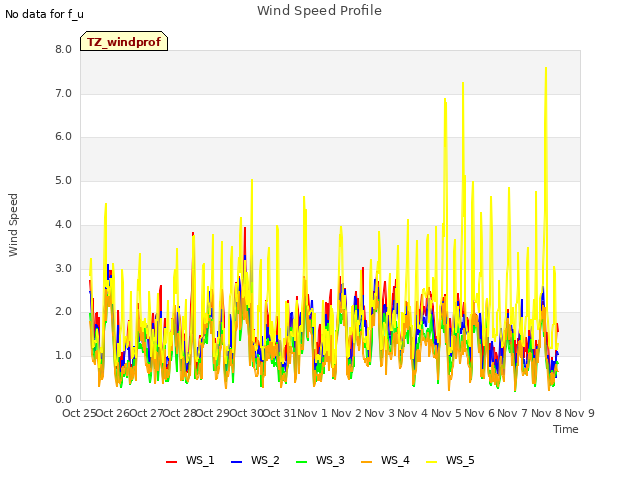Select the WS_3 legend label
The image size is (640, 480).
[x=330, y=460]
